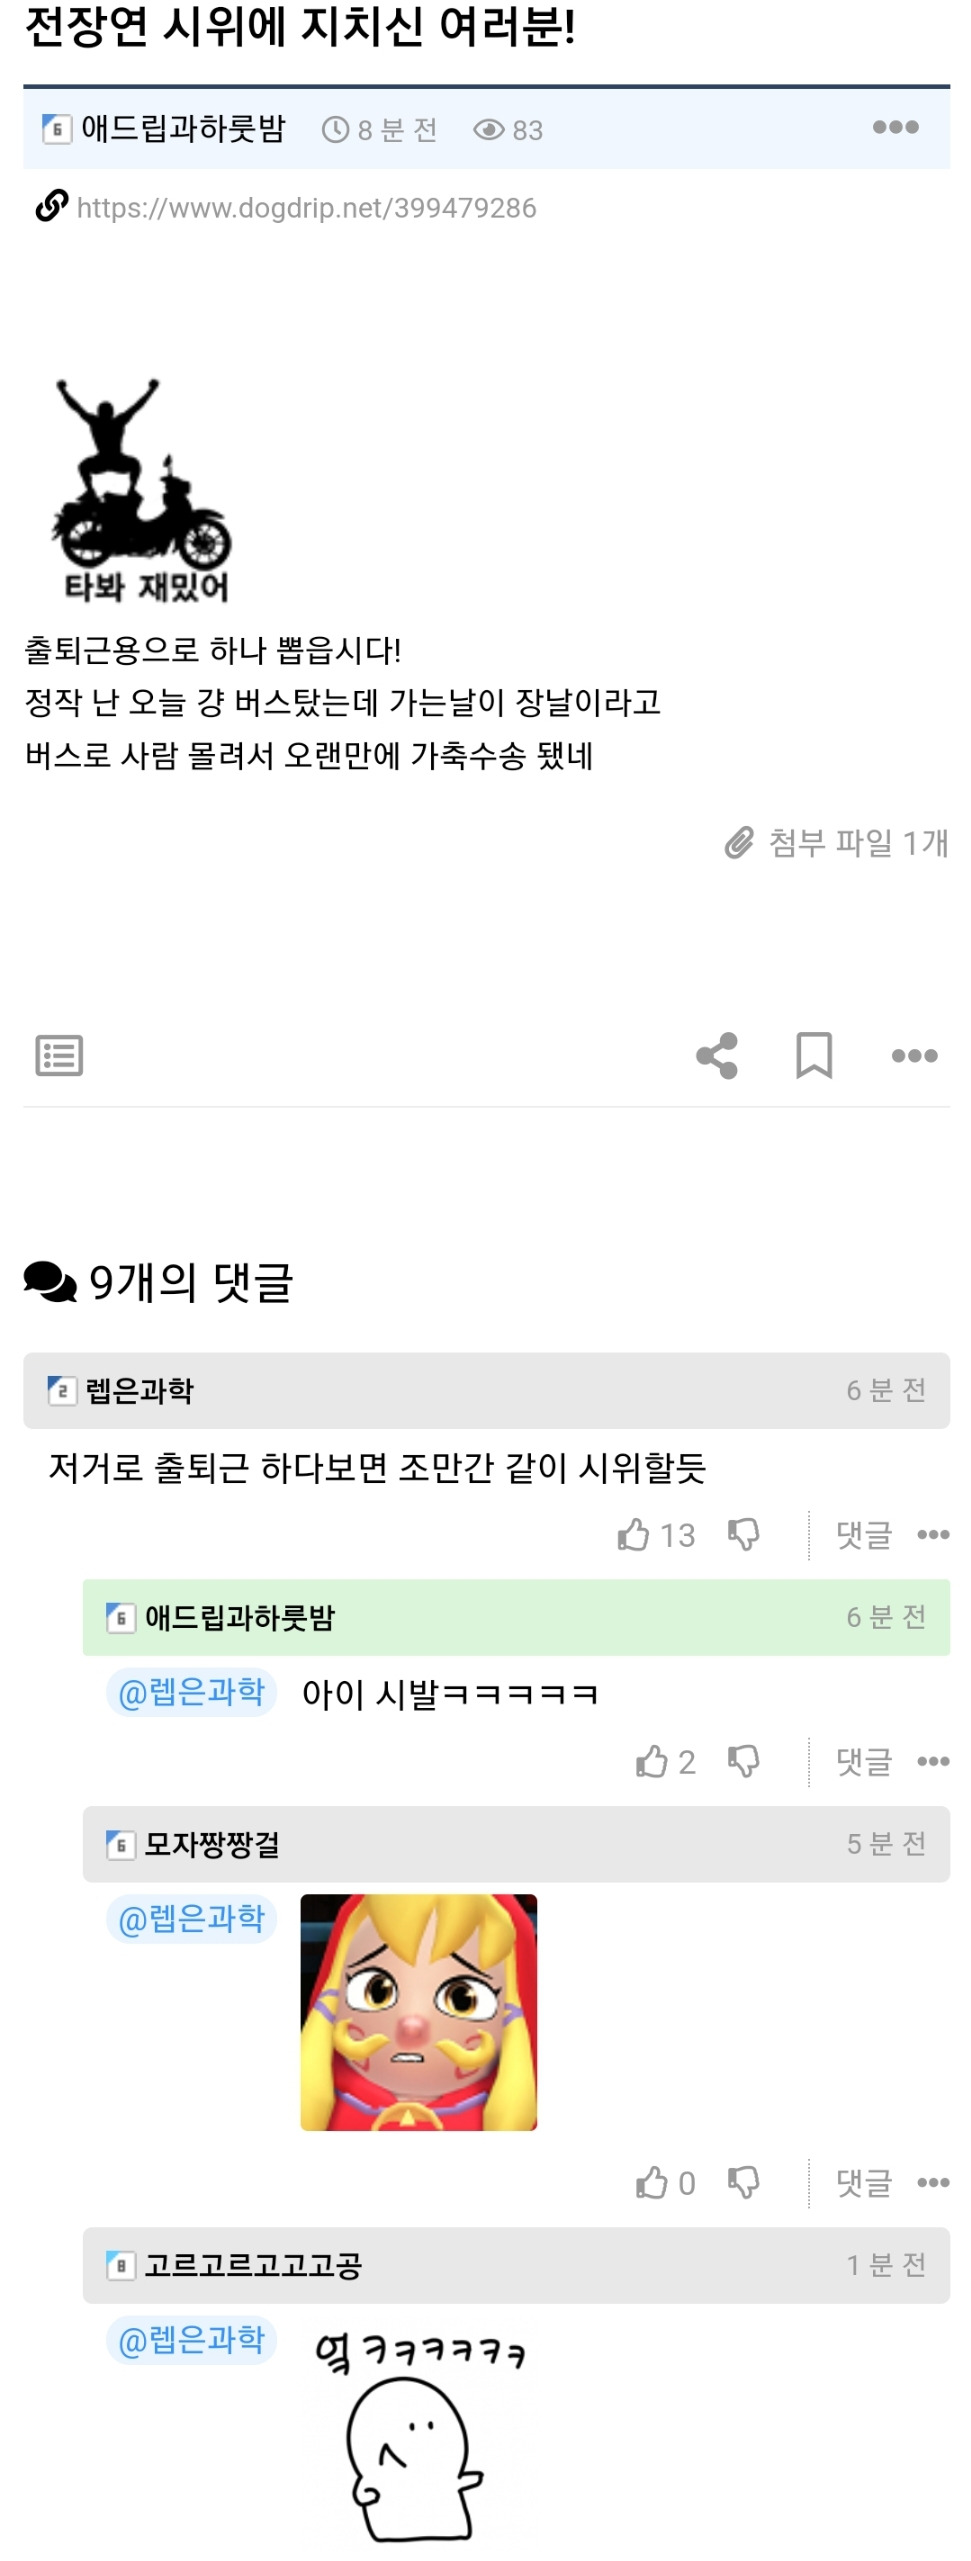Click the chain link icon beside URL
This screenshot has height=2561, width=971.
click(x=52, y=206)
